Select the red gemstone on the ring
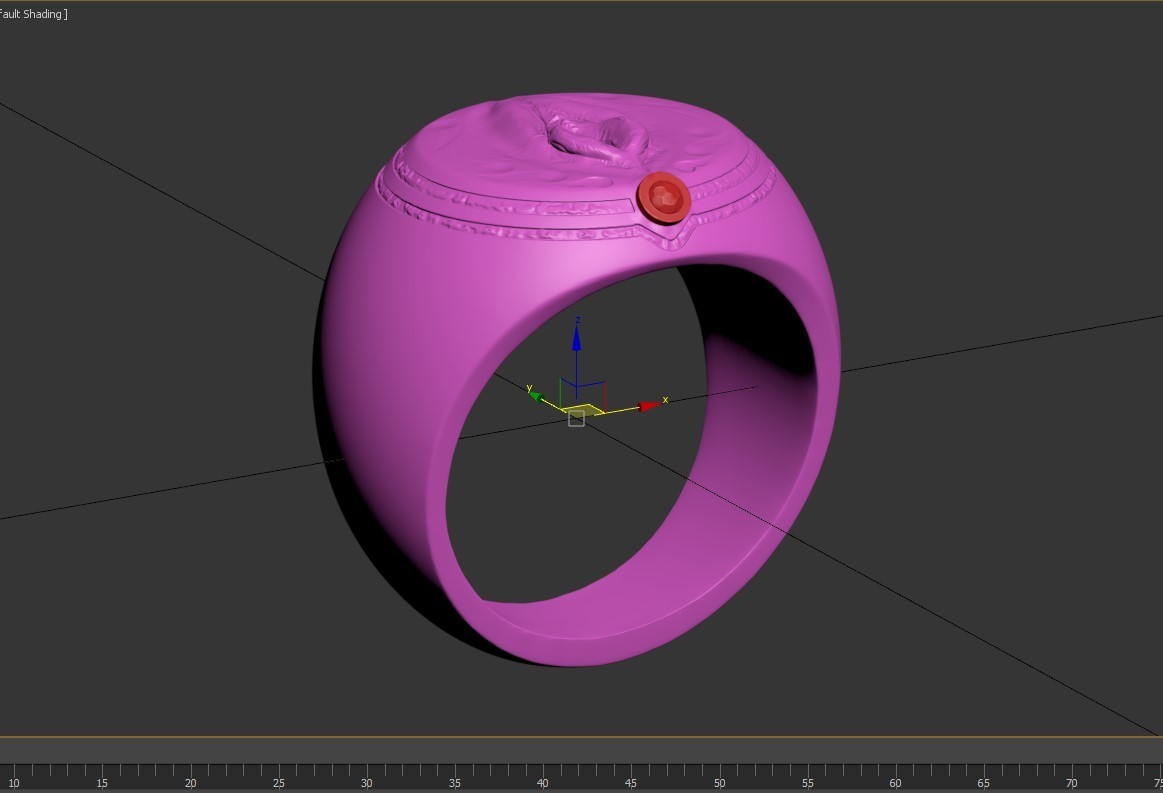Image resolution: width=1163 pixels, height=793 pixels. [x=663, y=196]
